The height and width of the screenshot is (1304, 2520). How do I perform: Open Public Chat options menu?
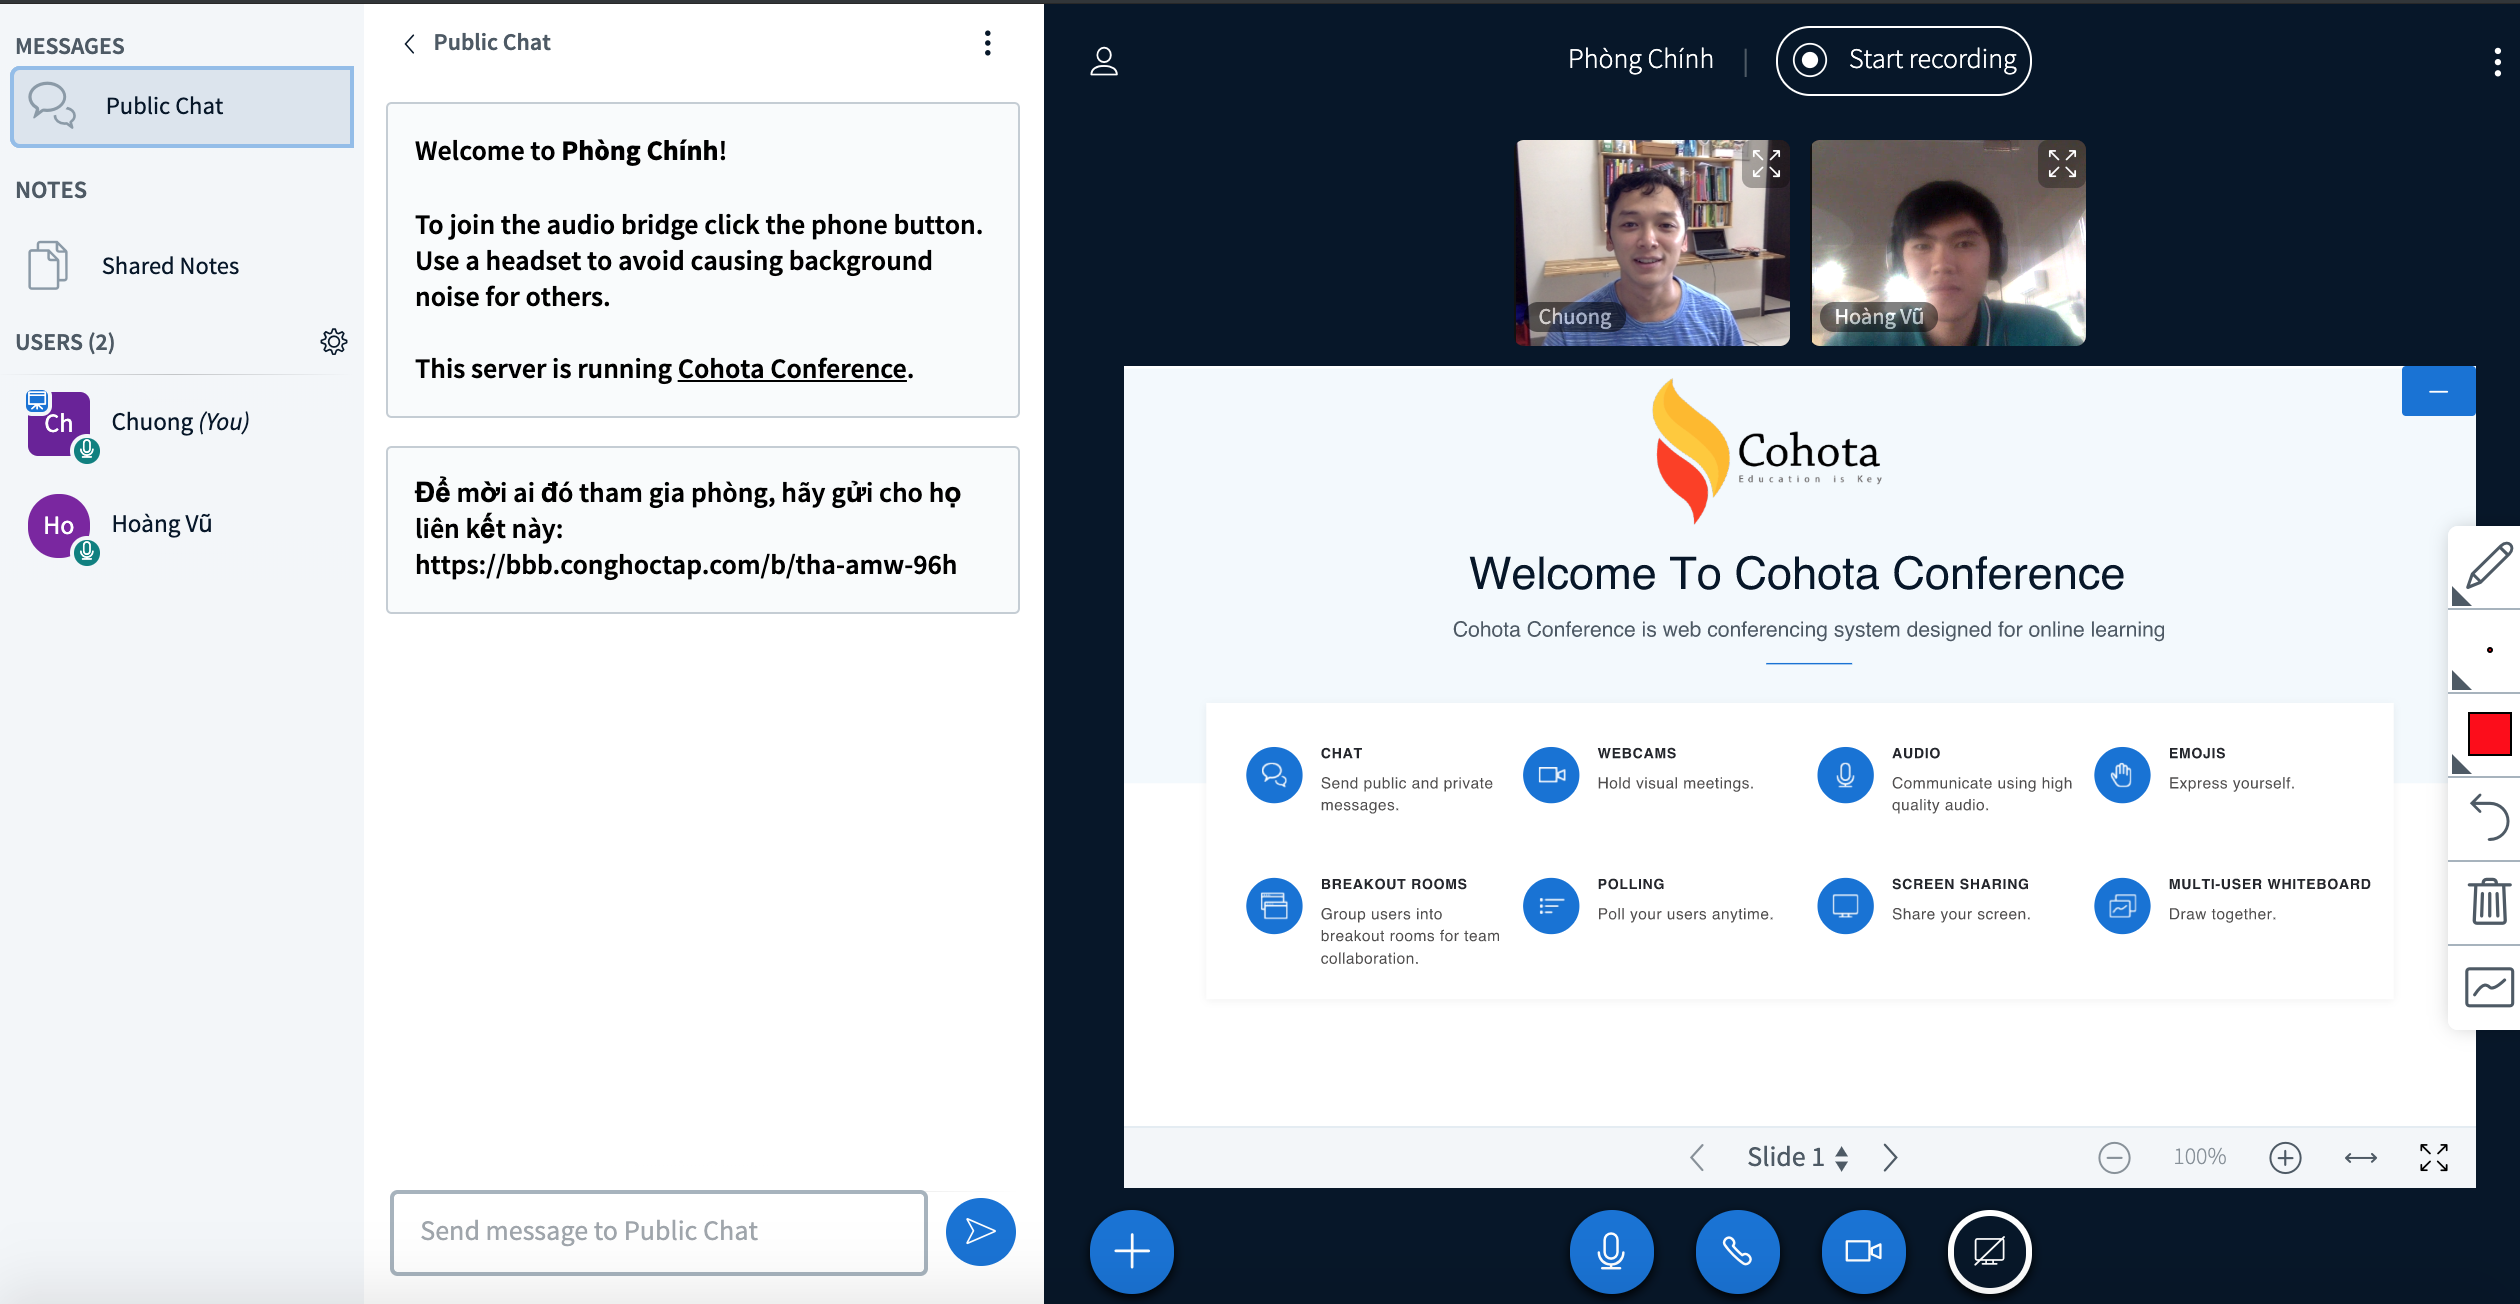[988, 43]
